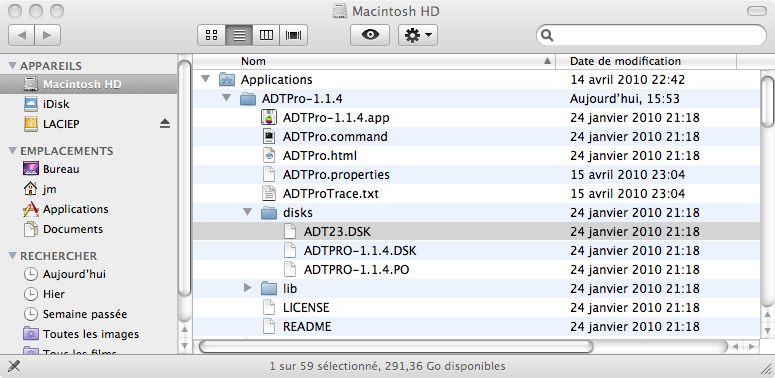
Task: Switch to list view
Action: (239, 35)
